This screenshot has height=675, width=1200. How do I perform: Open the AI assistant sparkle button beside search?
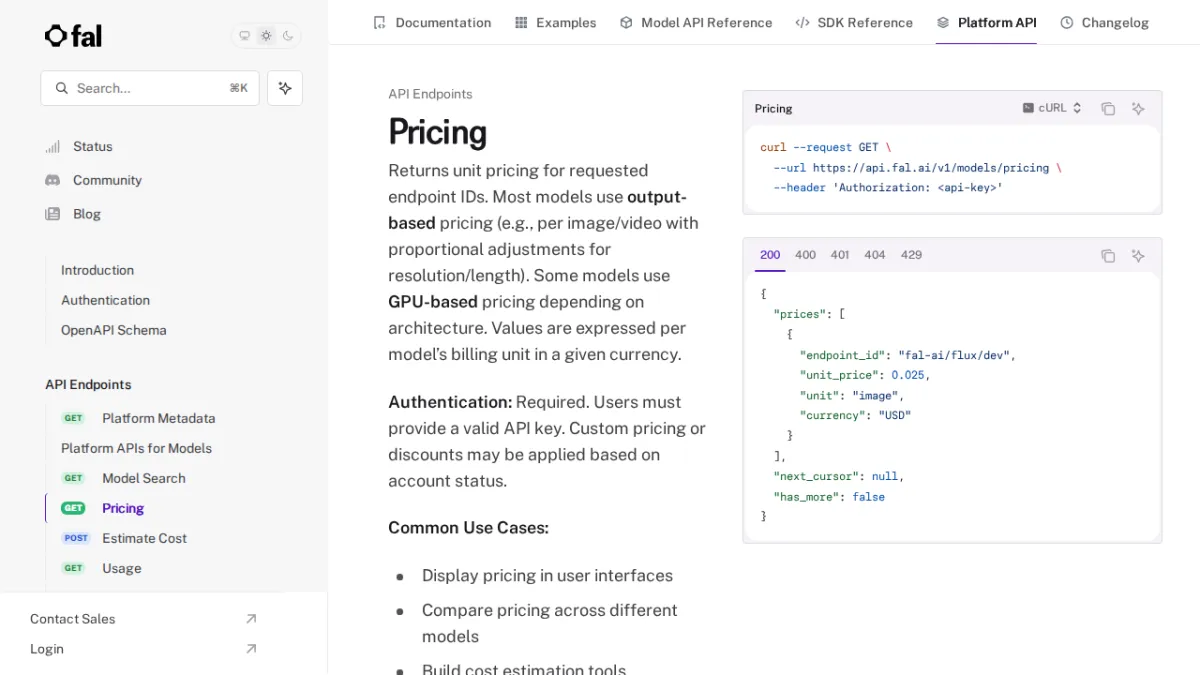(285, 88)
